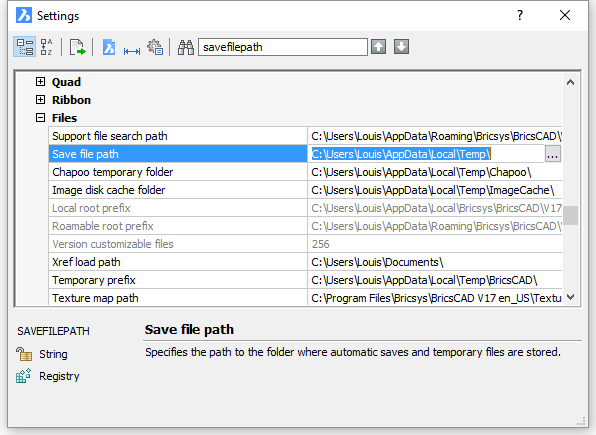The height and width of the screenshot is (435, 596).
Task: Jump to Drawing settings BricsCAD icon
Action: click(x=109, y=47)
